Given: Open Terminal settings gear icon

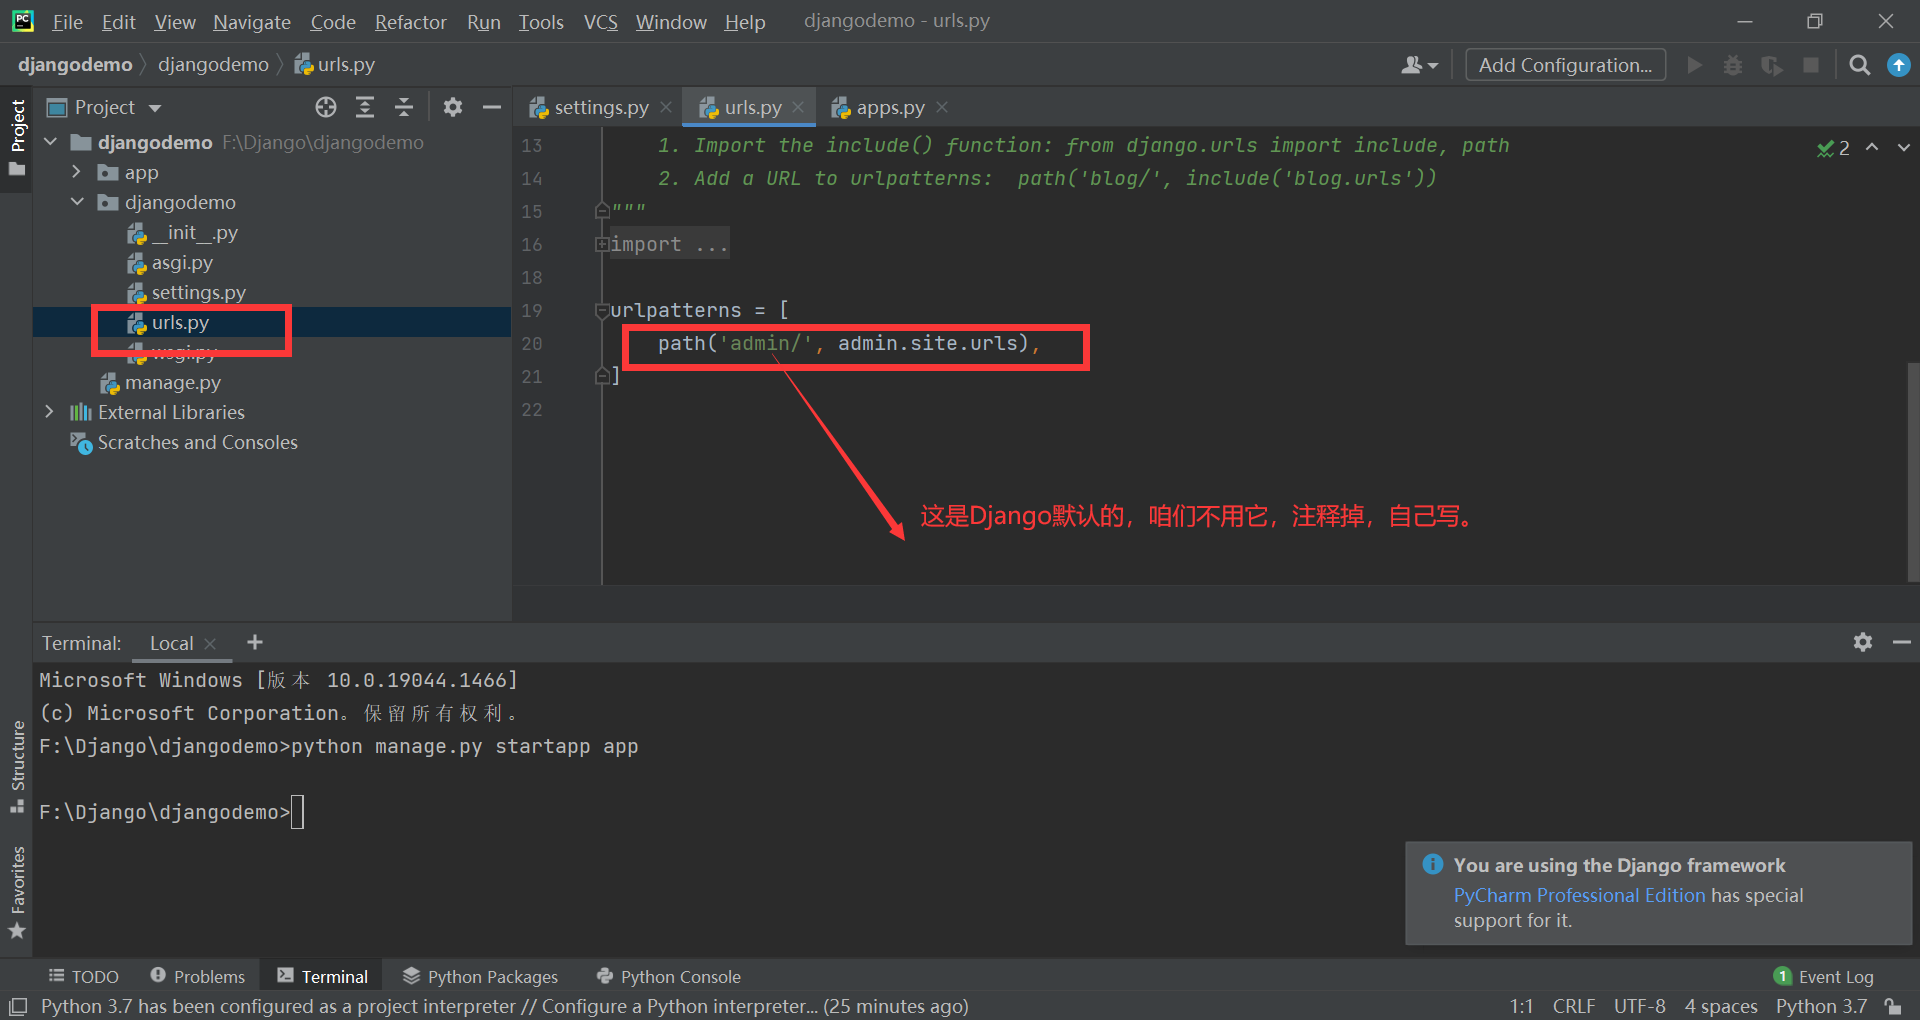Looking at the screenshot, I should [x=1862, y=642].
